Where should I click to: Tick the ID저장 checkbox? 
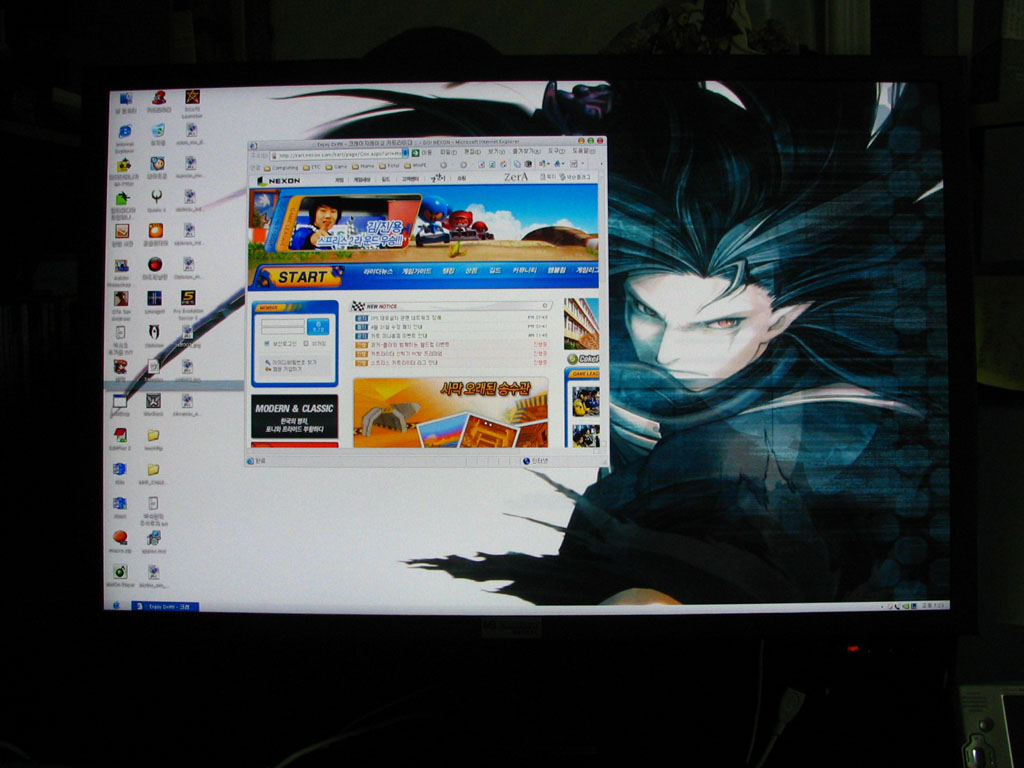click(306, 344)
